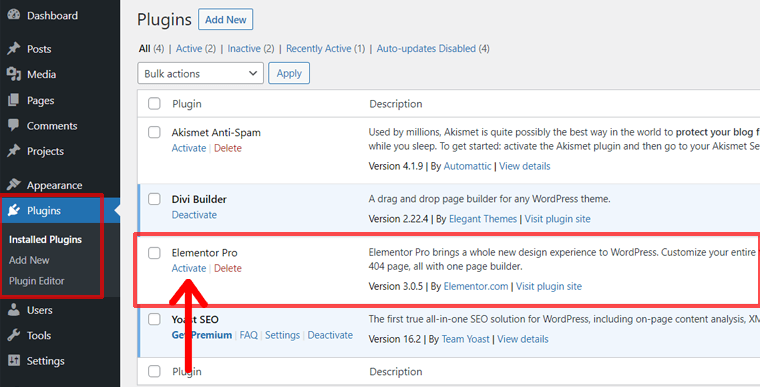
Task: Click the Plugins plug icon
Action: pos(14,210)
